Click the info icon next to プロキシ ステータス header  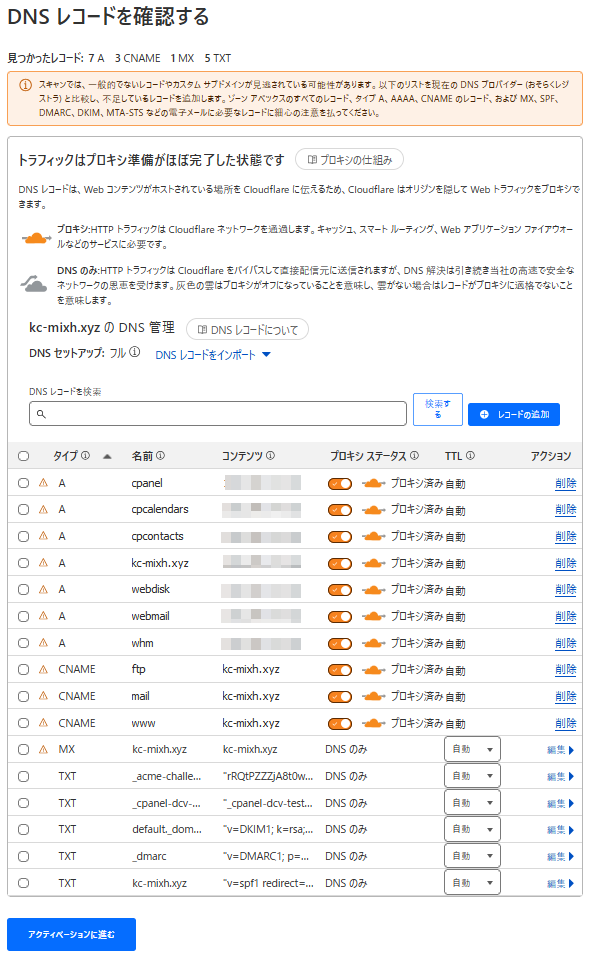click(x=414, y=456)
